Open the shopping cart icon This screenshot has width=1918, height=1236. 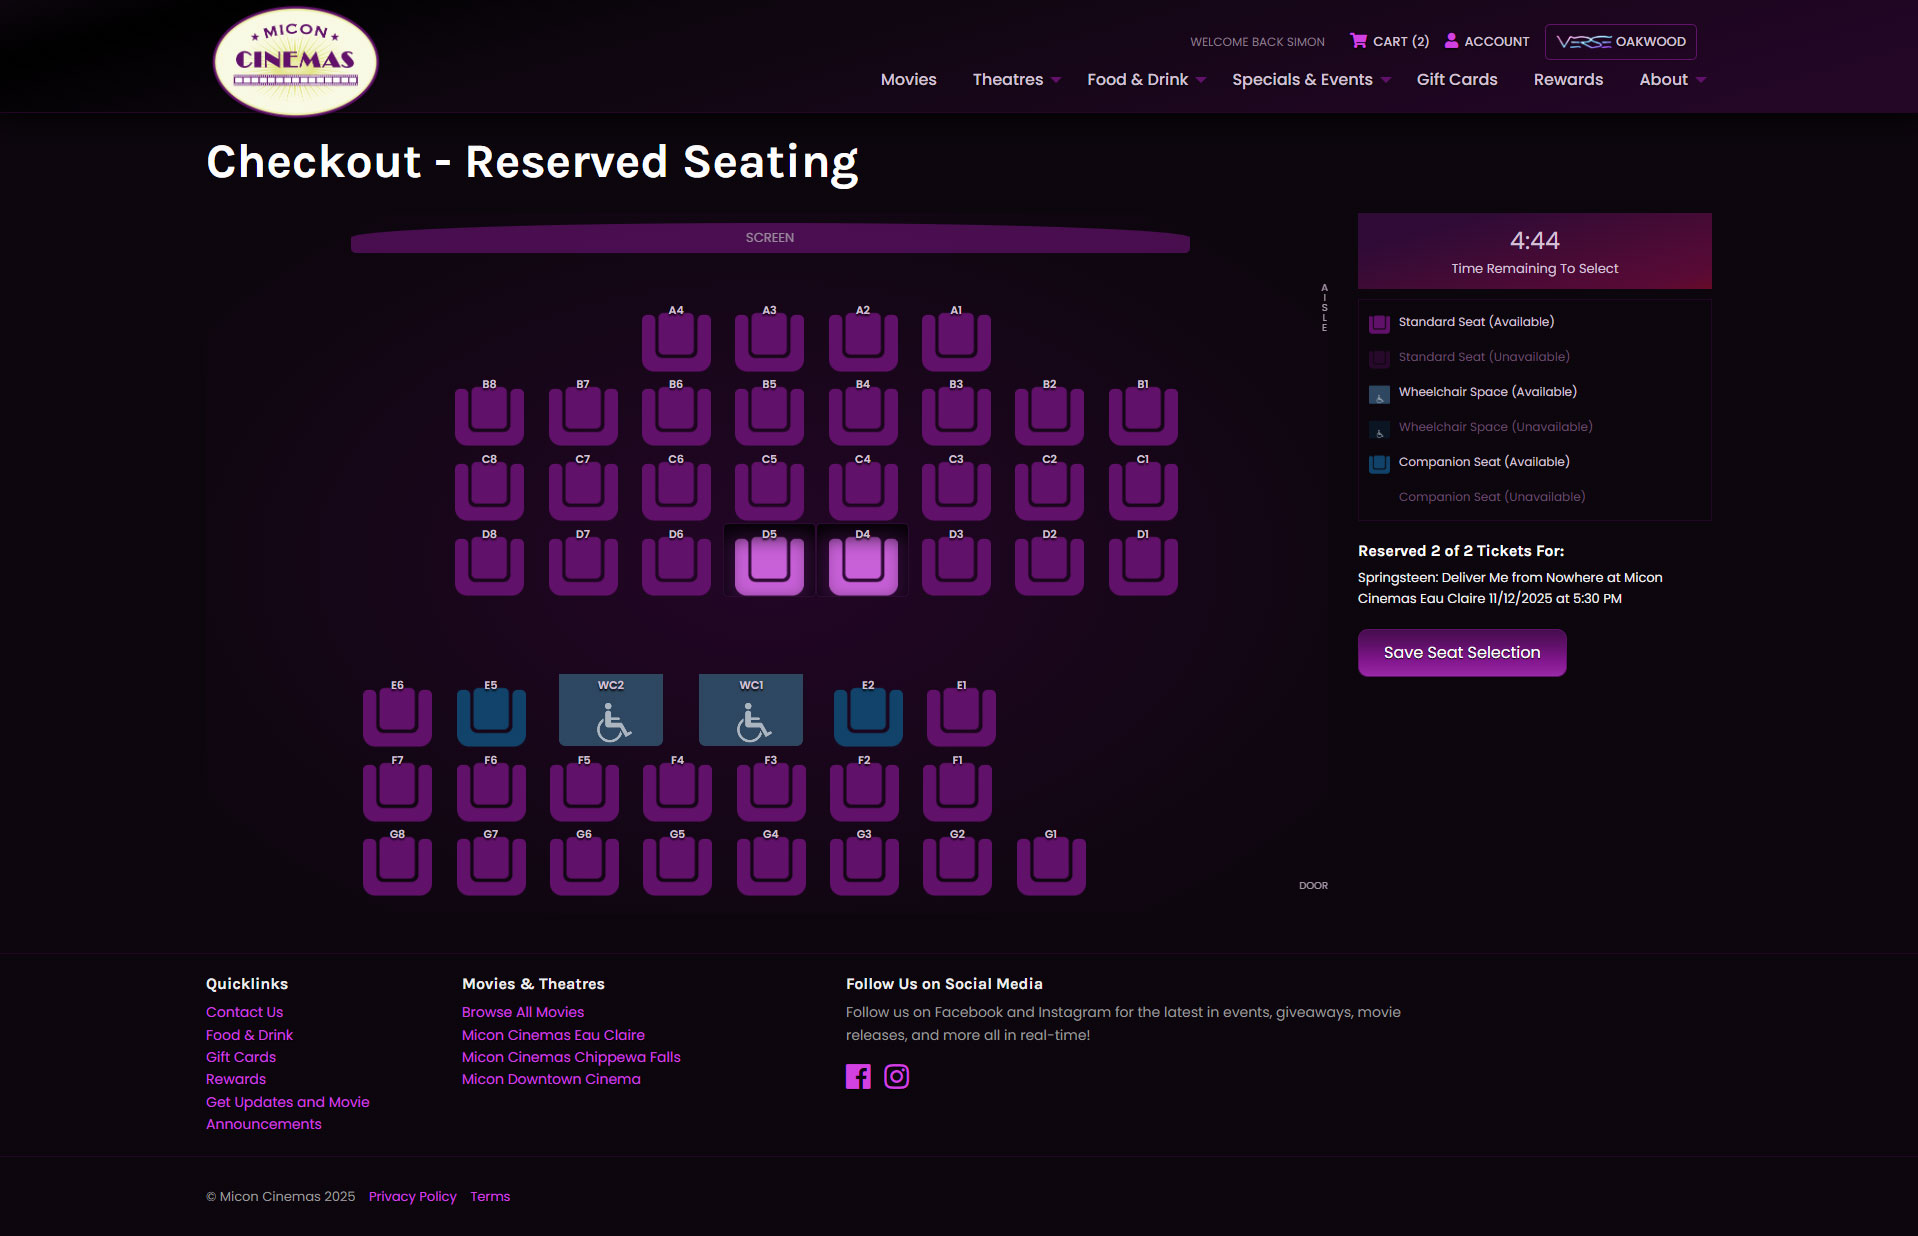(x=1358, y=41)
